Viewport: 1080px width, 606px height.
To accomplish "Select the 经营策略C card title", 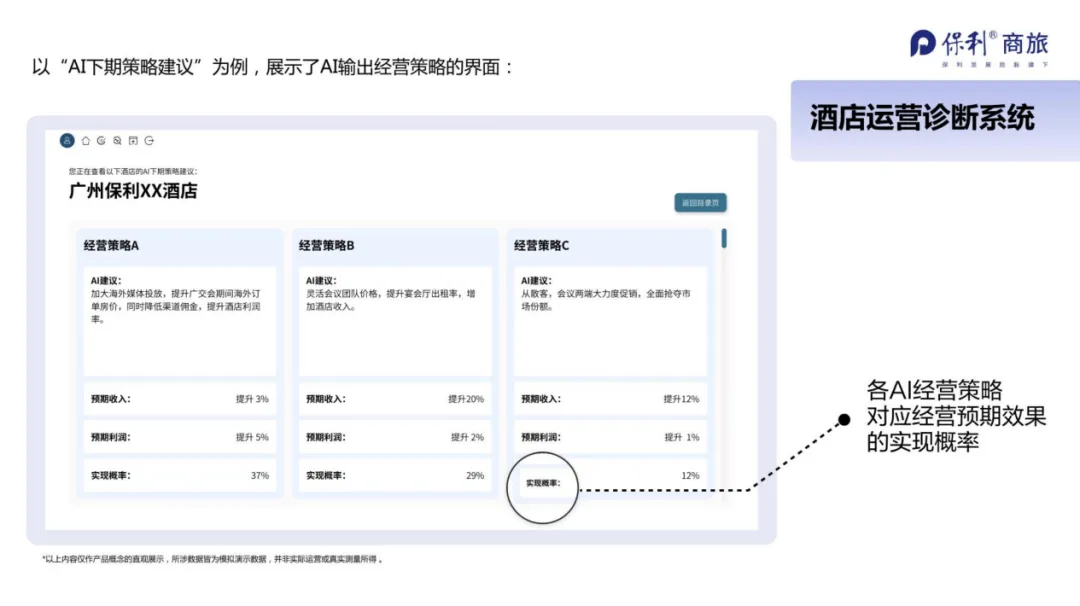I will [x=542, y=245].
